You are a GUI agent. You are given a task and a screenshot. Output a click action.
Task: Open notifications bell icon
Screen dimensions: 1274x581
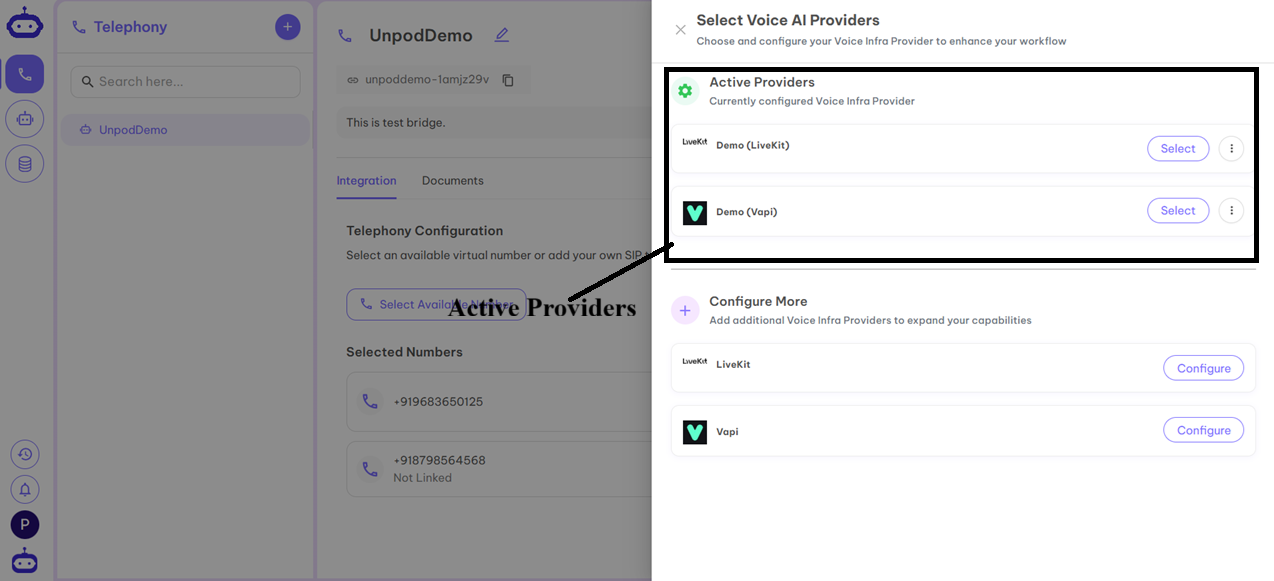(x=25, y=489)
